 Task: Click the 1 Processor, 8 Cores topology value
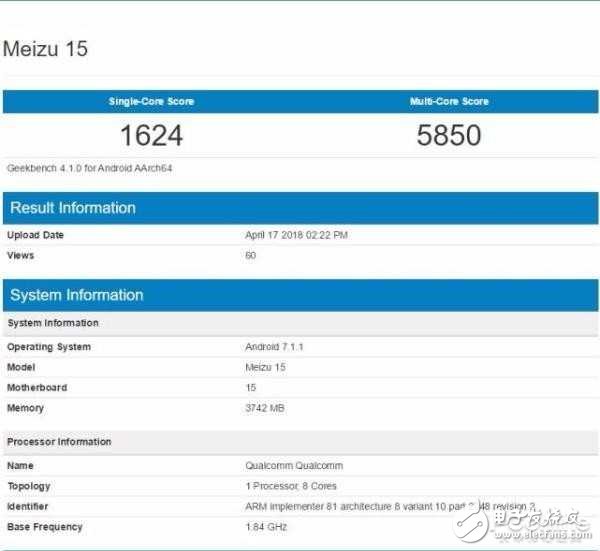[289, 486]
